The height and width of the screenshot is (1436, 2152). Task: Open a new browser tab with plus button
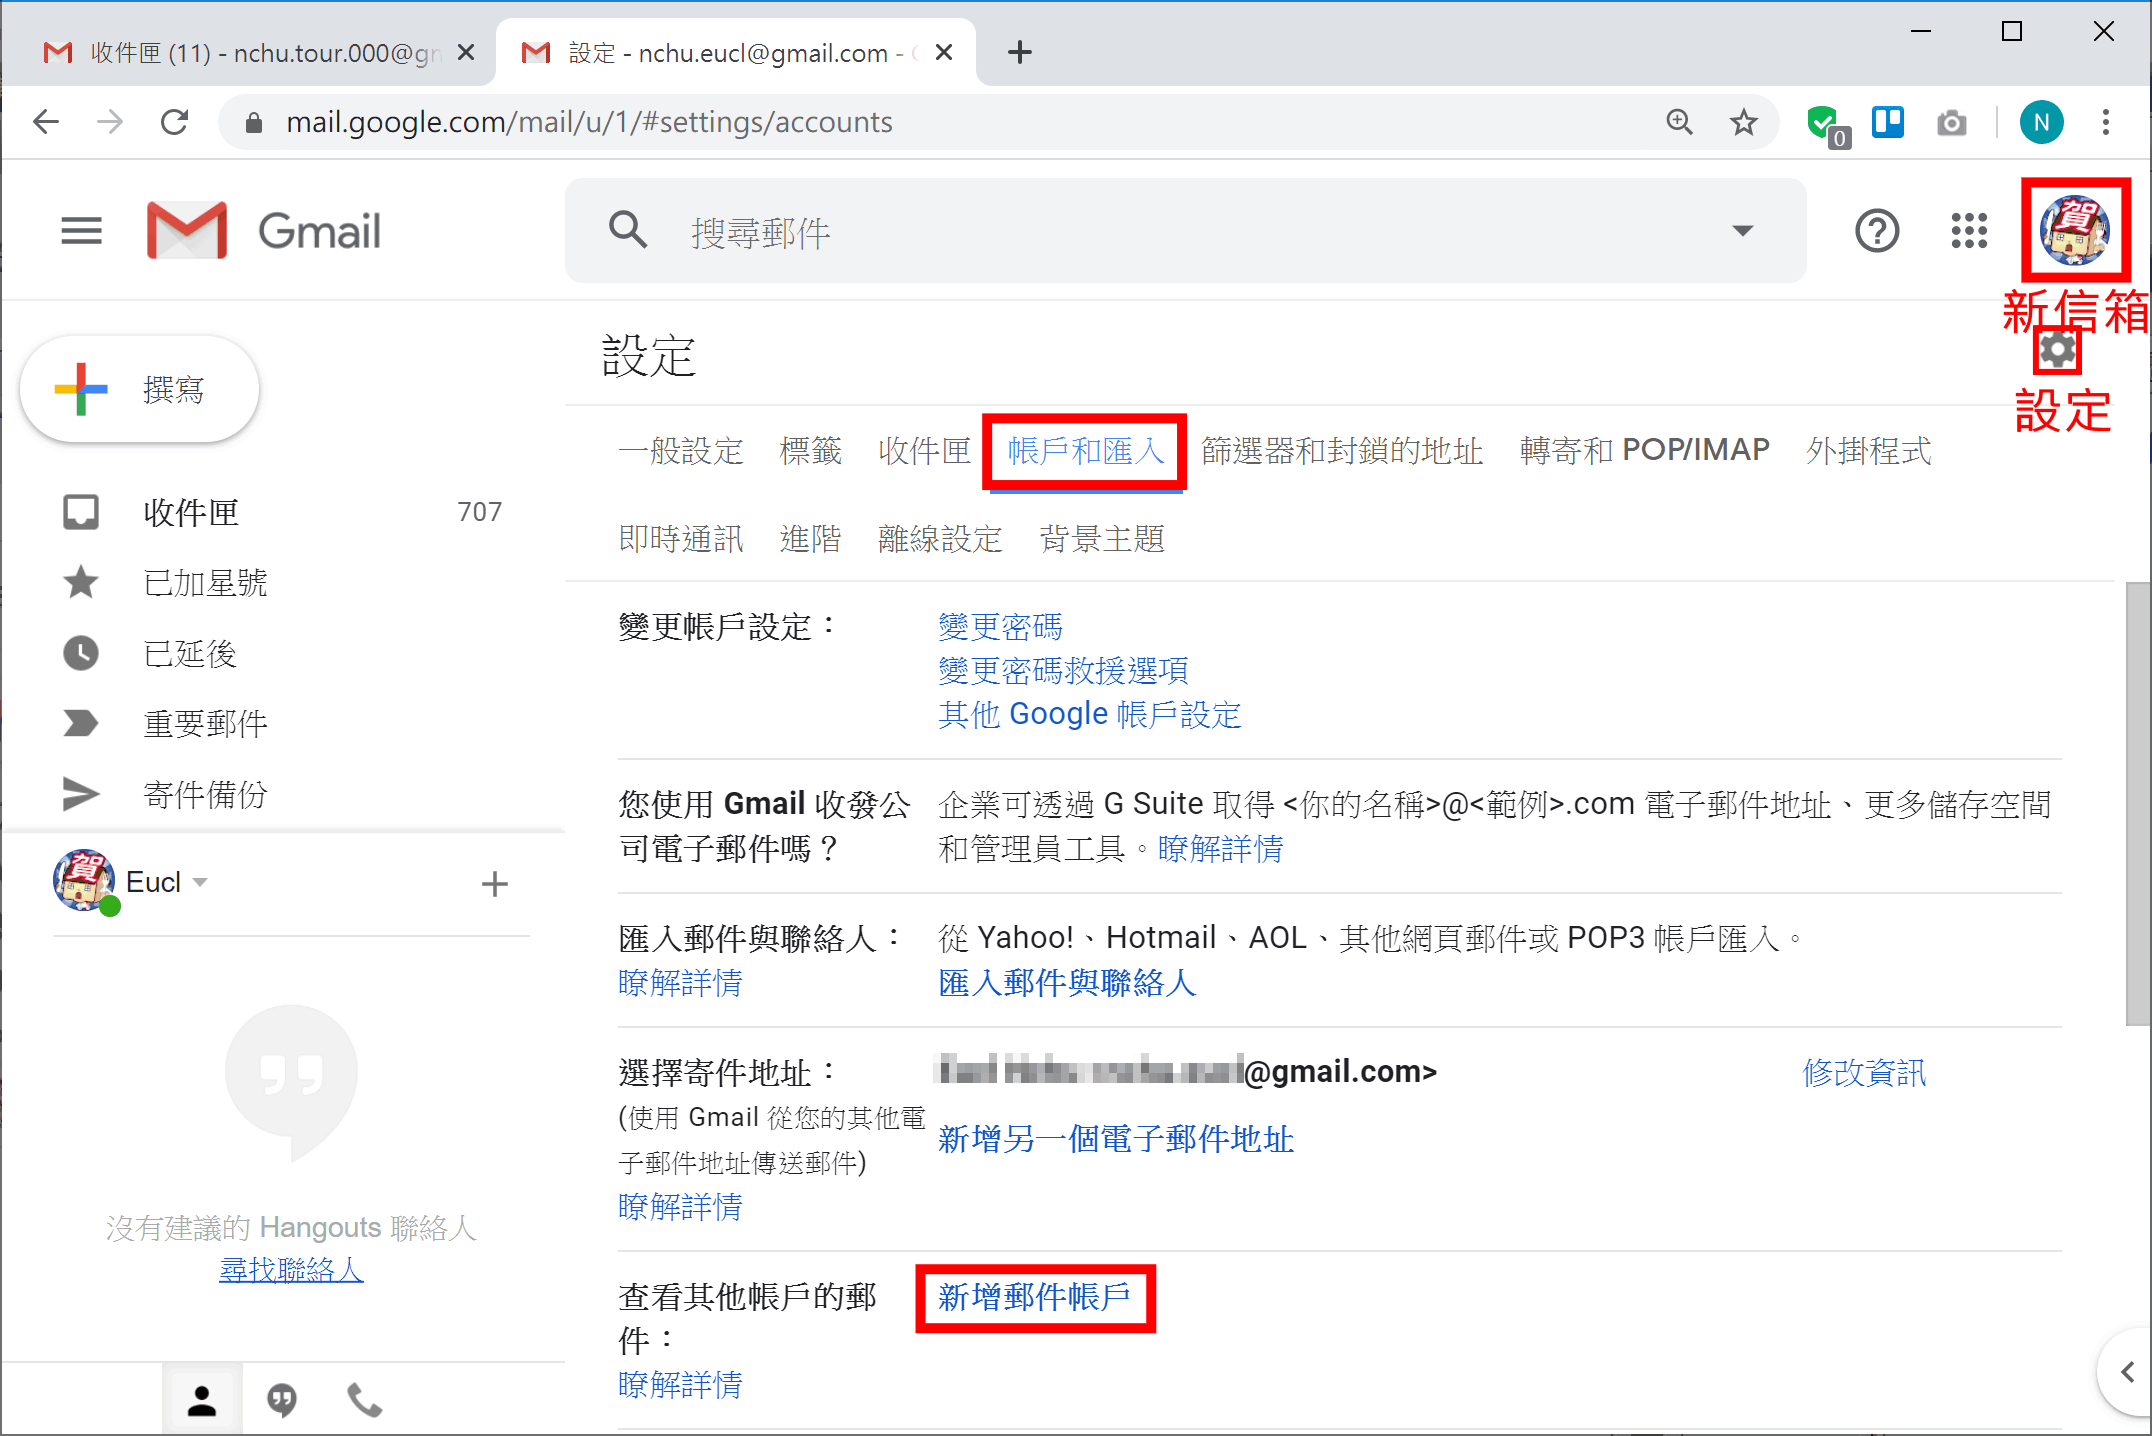pos(1019,52)
